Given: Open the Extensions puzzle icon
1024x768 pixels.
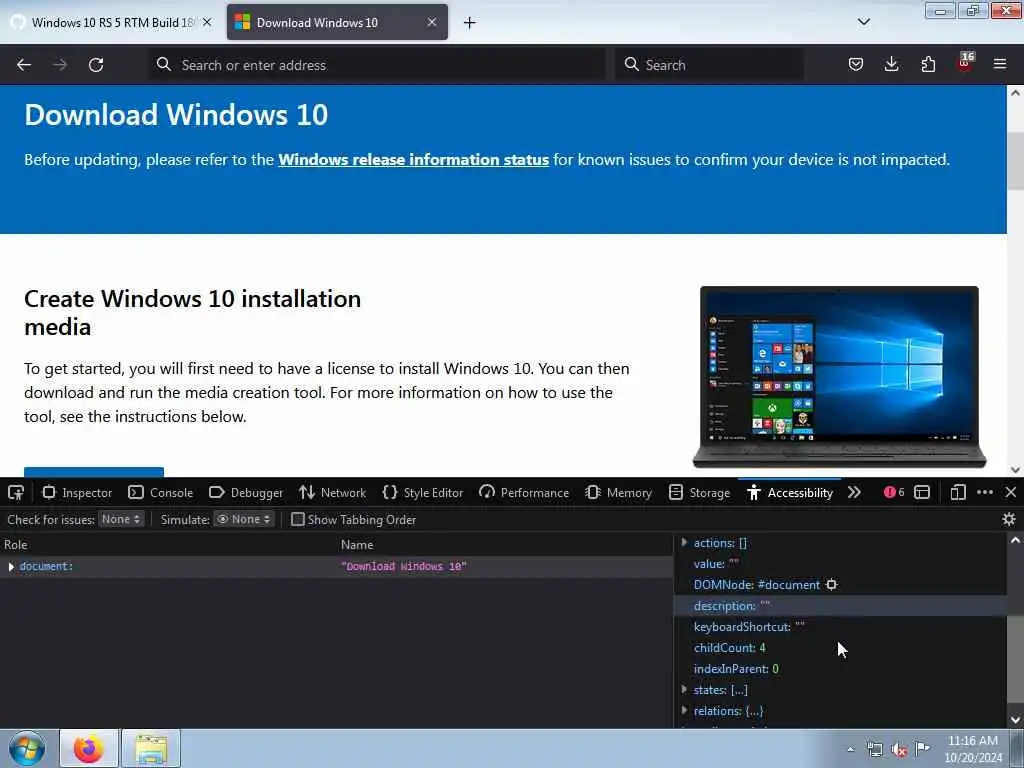Looking at the screenshot, I should click(x=928, y=64).
